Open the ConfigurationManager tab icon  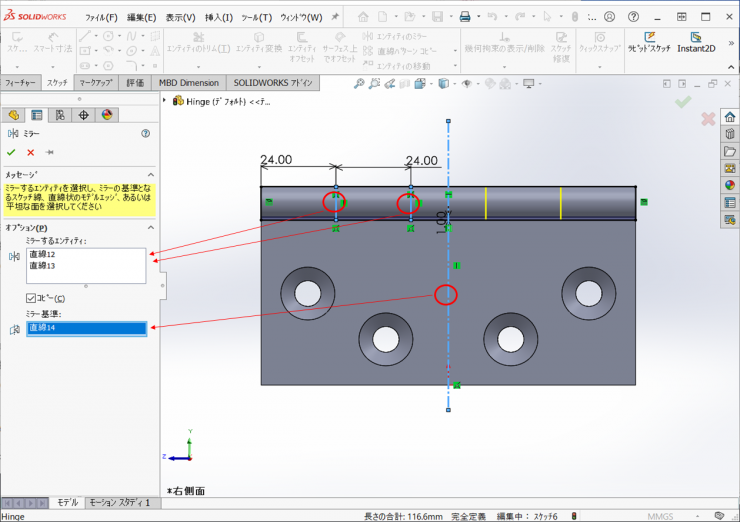coord(60,115)
